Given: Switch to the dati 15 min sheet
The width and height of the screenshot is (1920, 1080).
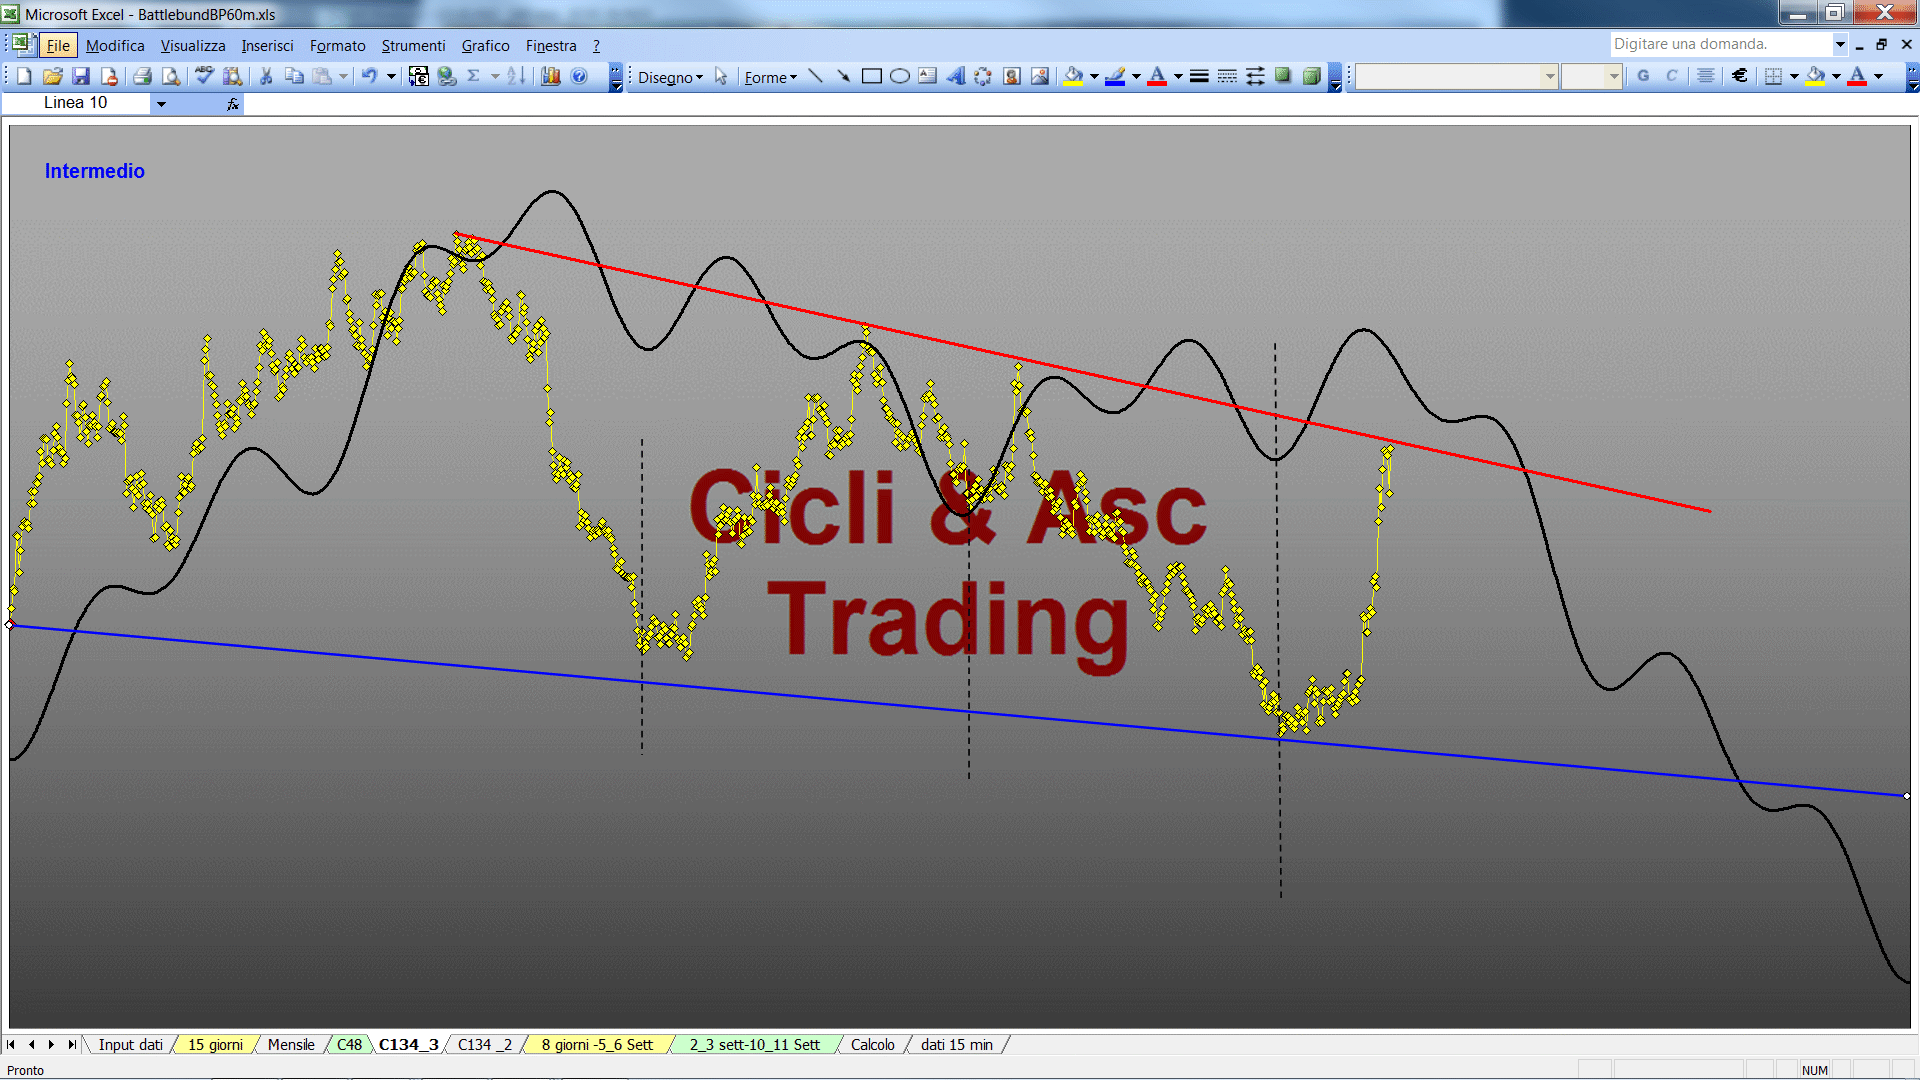Looking at the screenshot, I should pos(956,1045).
